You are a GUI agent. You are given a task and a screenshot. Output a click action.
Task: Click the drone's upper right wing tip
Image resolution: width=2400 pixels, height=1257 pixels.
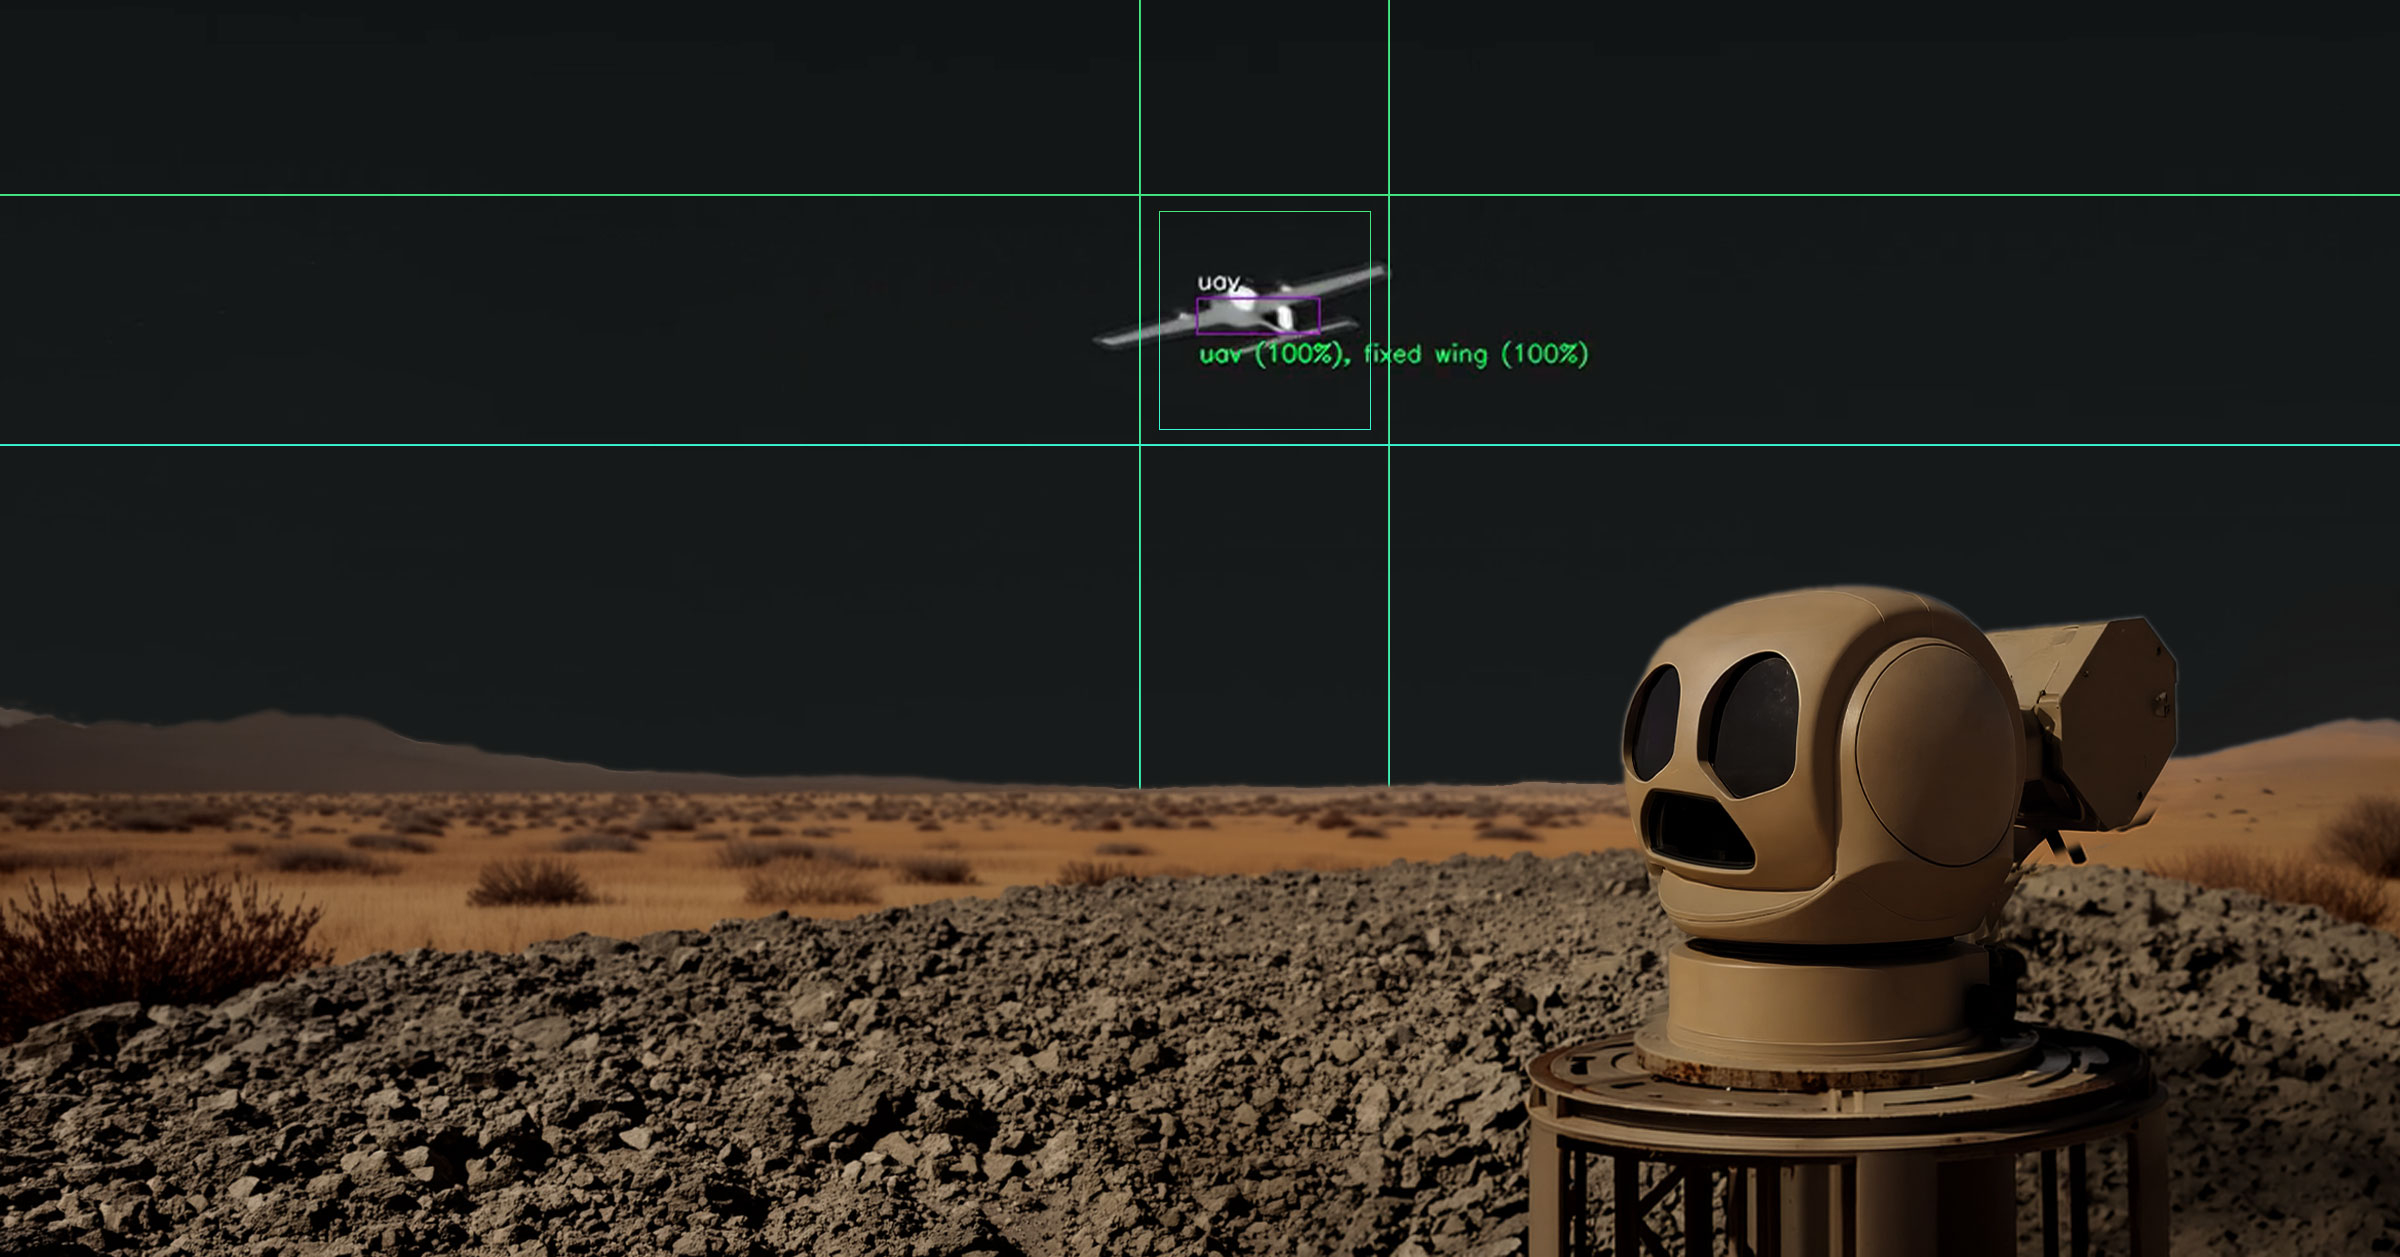coord(1376,269)
